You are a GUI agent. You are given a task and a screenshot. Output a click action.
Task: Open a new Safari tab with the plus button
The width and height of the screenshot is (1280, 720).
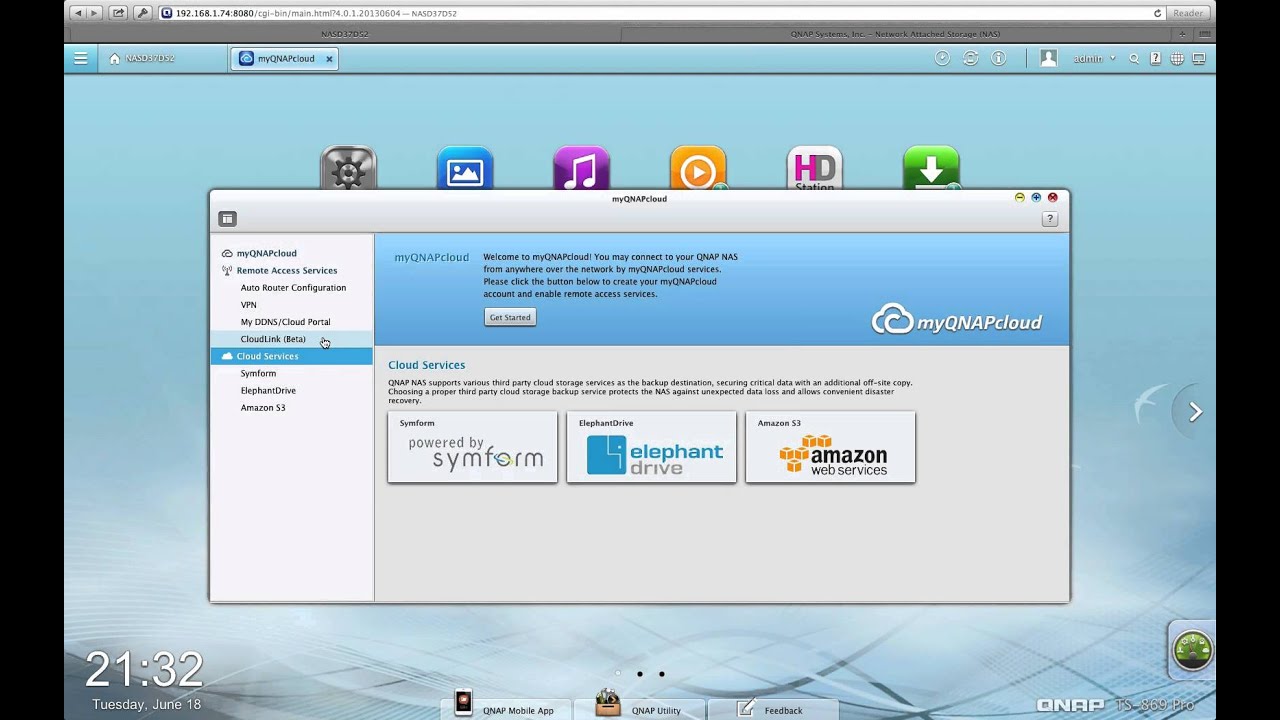point(1182,34)
